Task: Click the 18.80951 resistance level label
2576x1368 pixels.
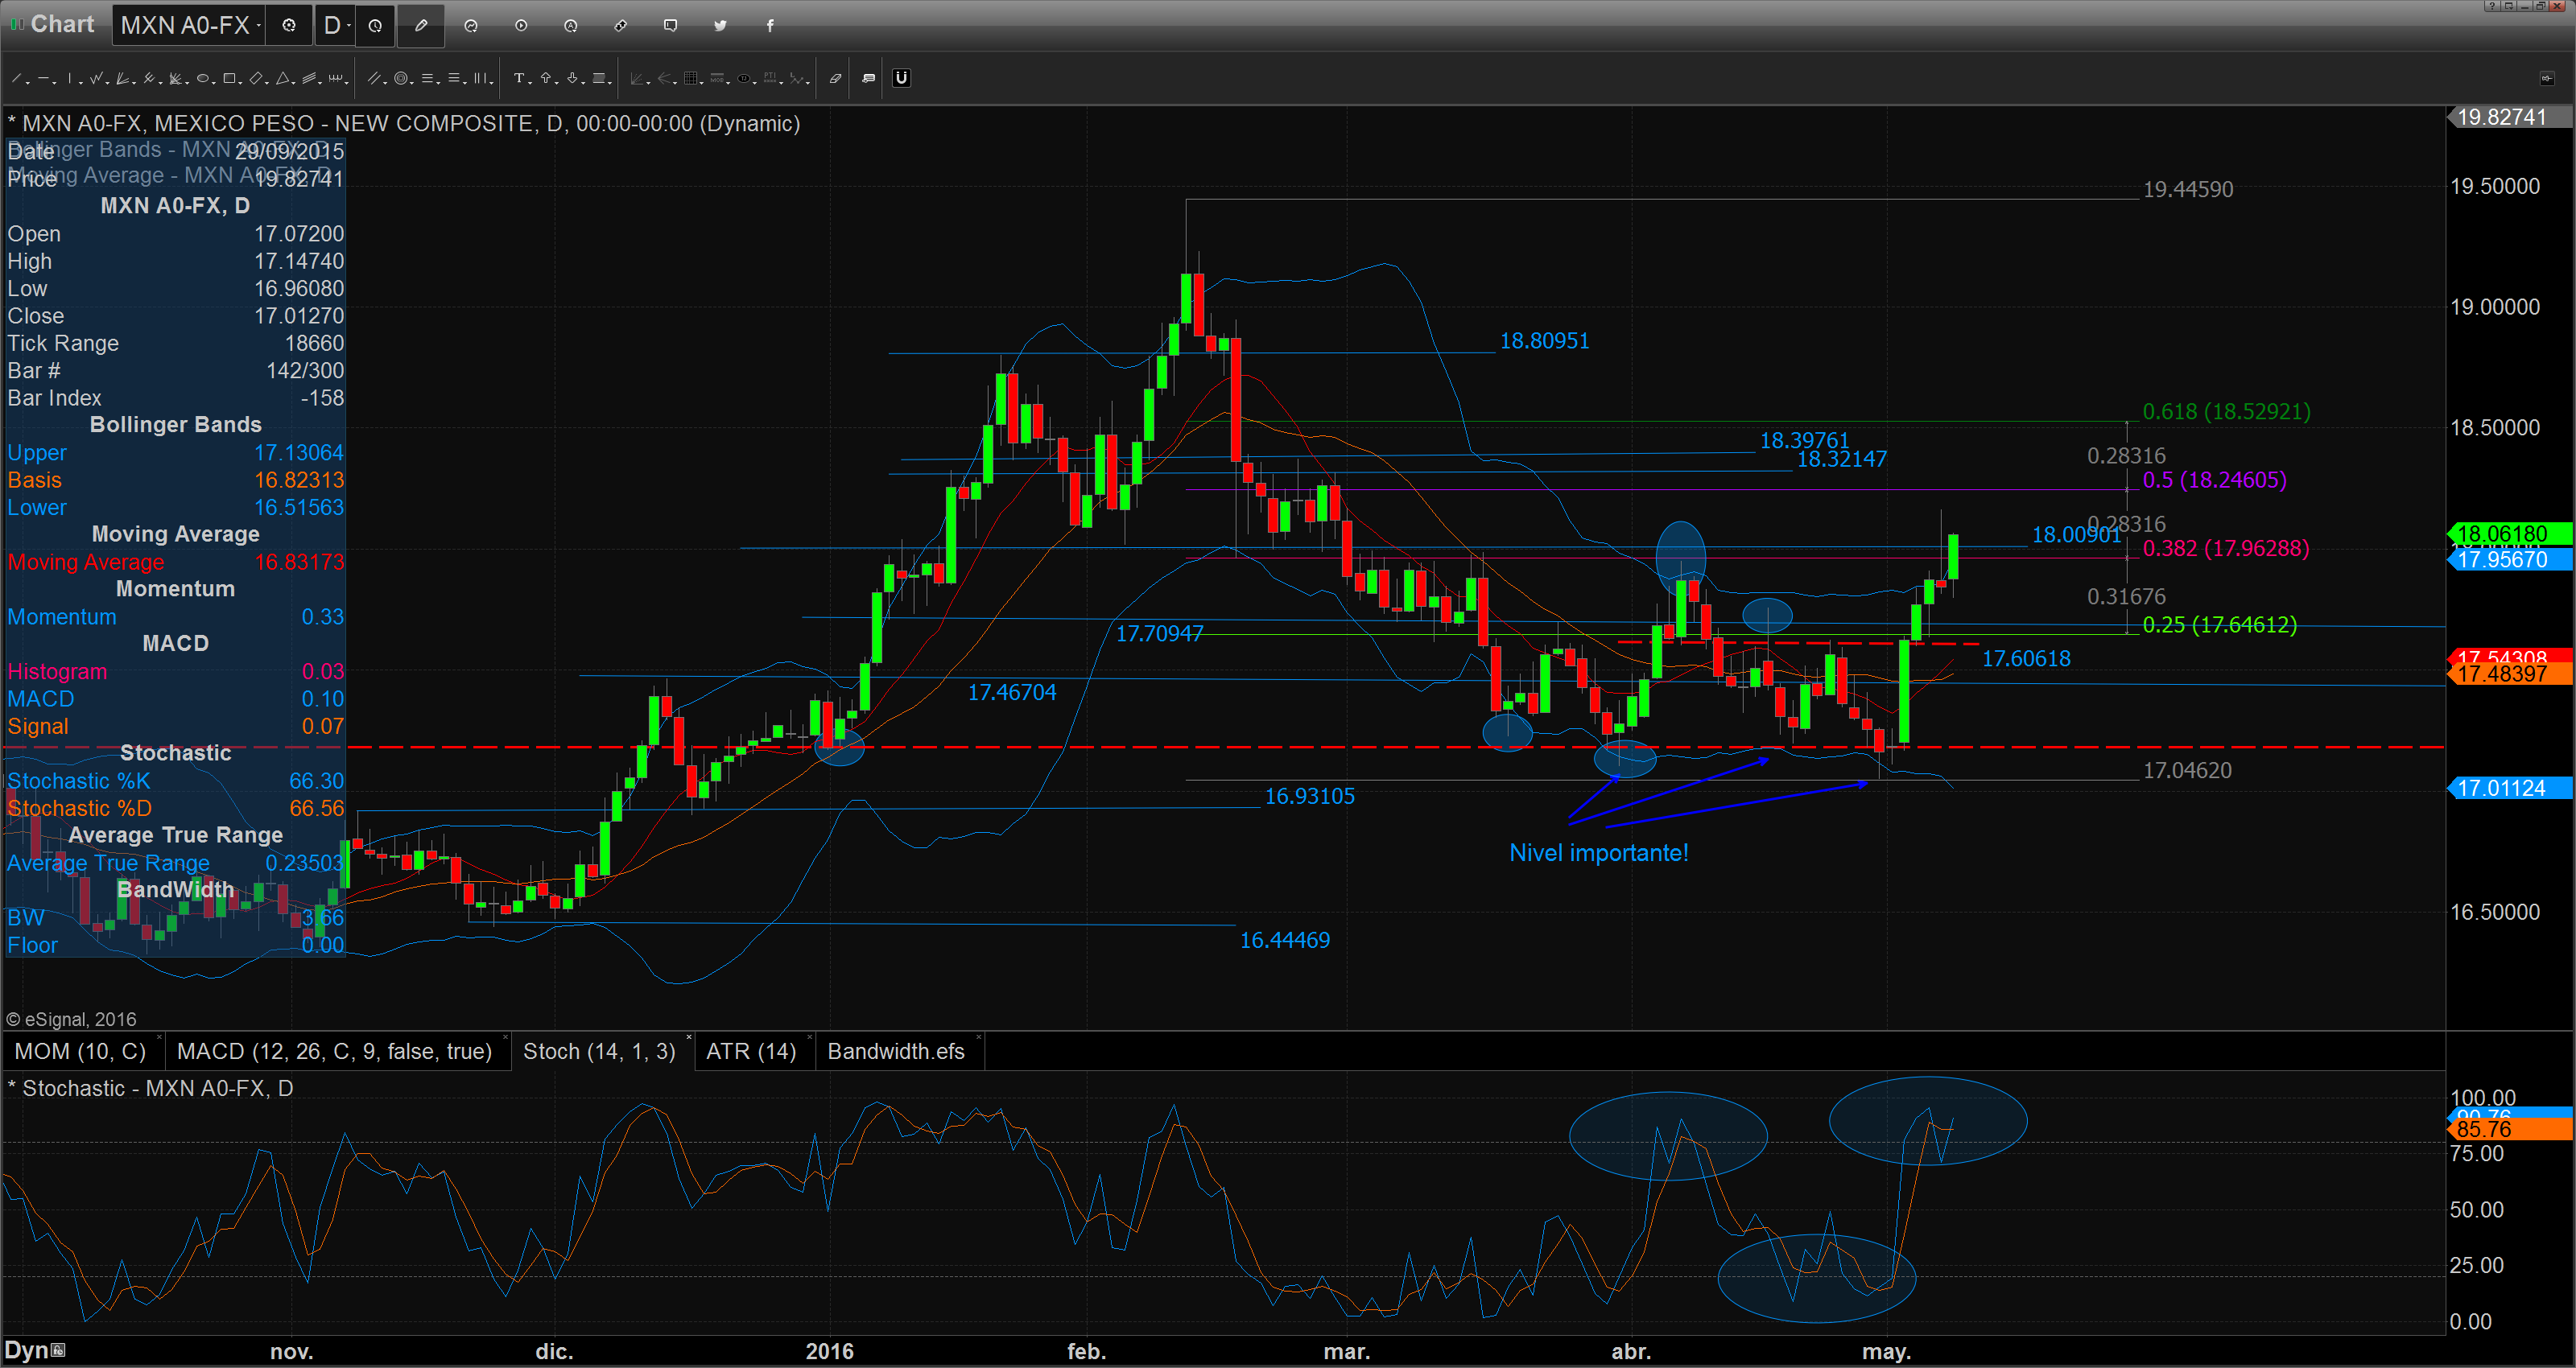Action: [x=1544, y=341]
